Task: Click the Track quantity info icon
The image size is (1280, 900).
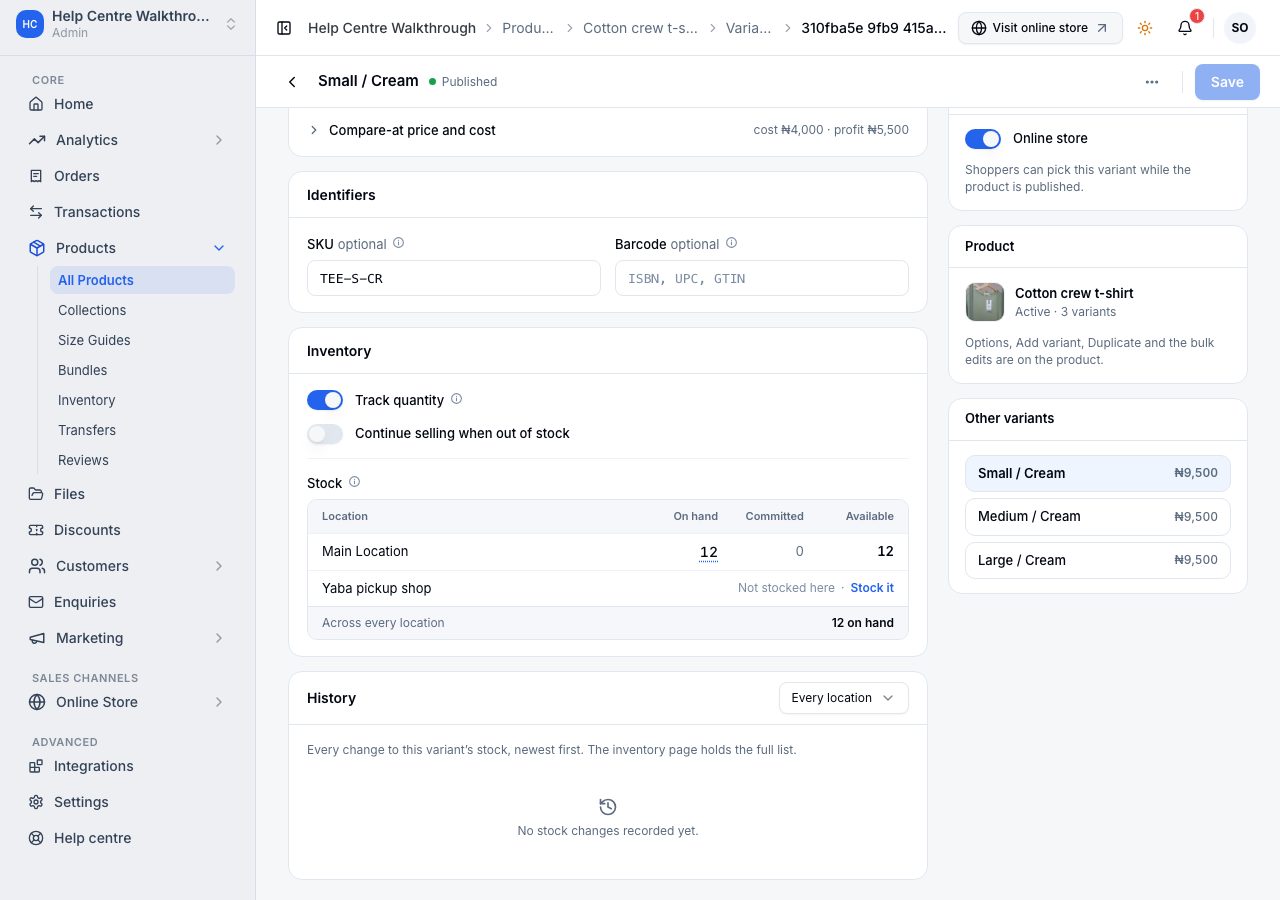Action: click(x=456, y=399)
